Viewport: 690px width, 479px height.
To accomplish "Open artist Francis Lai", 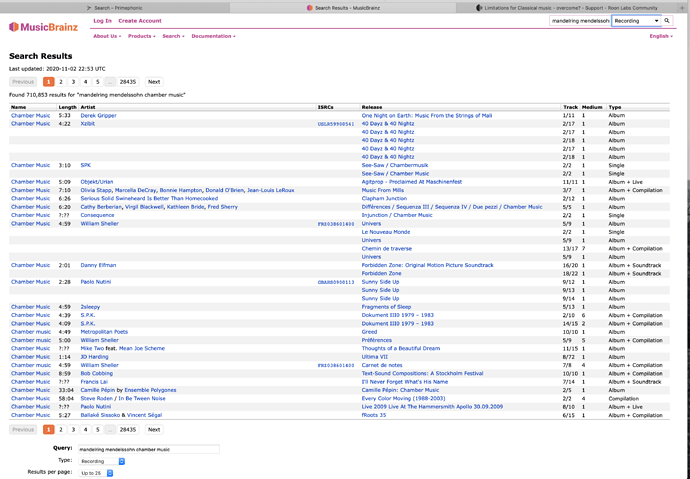I will point(94,382).
